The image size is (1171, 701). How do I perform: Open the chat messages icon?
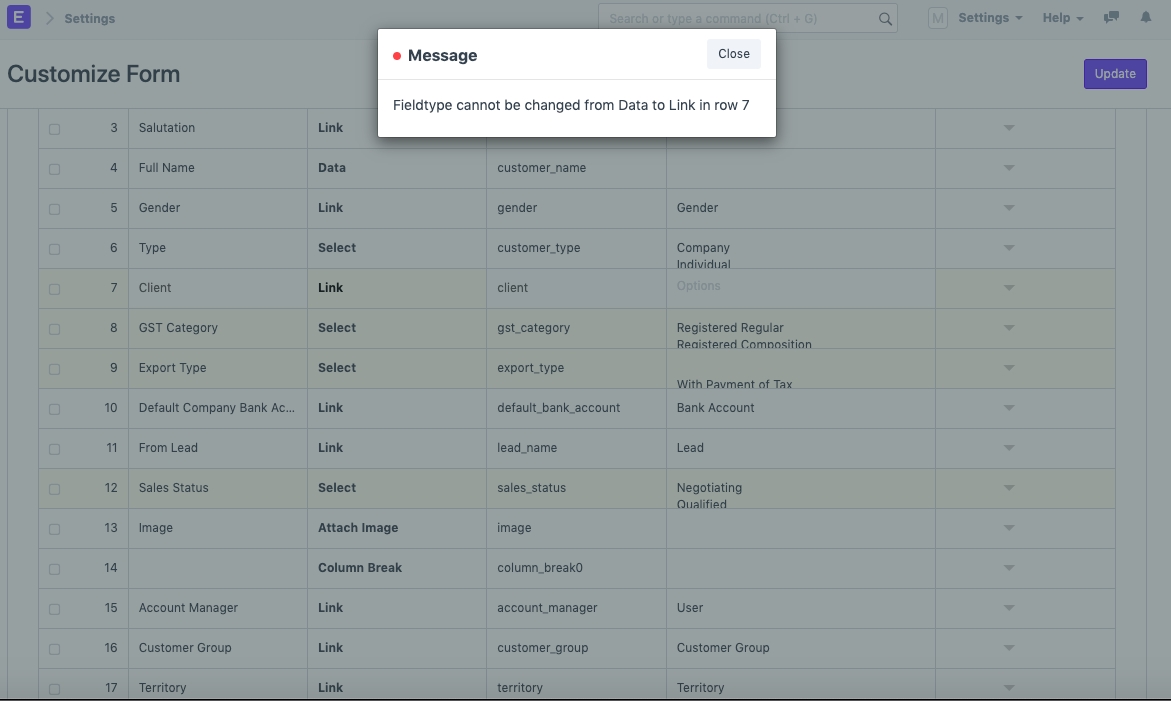(x=1111, y=18)
